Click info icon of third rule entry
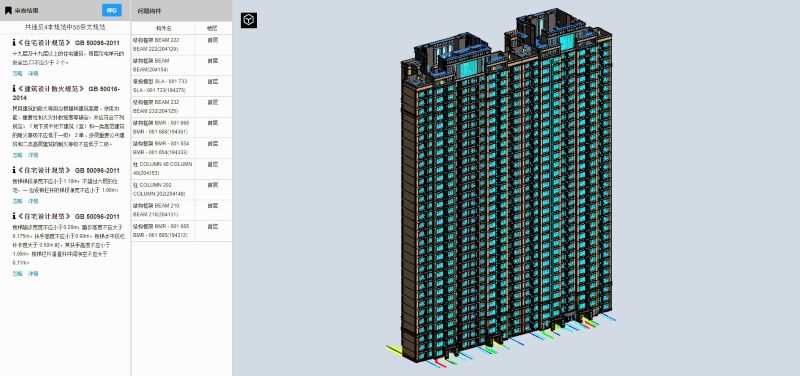Viewport: 800px width, 376px height. click(14, 170)
